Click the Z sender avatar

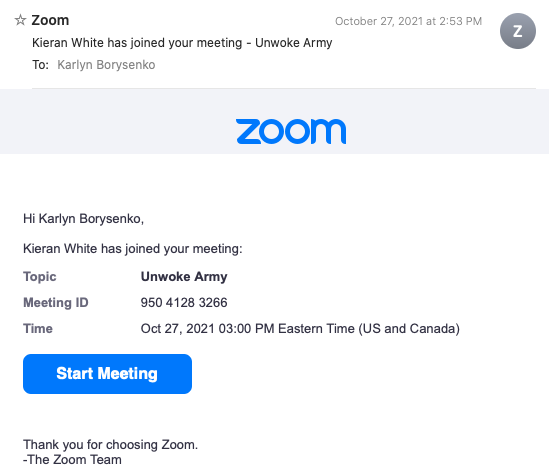[x=517, y=31]
